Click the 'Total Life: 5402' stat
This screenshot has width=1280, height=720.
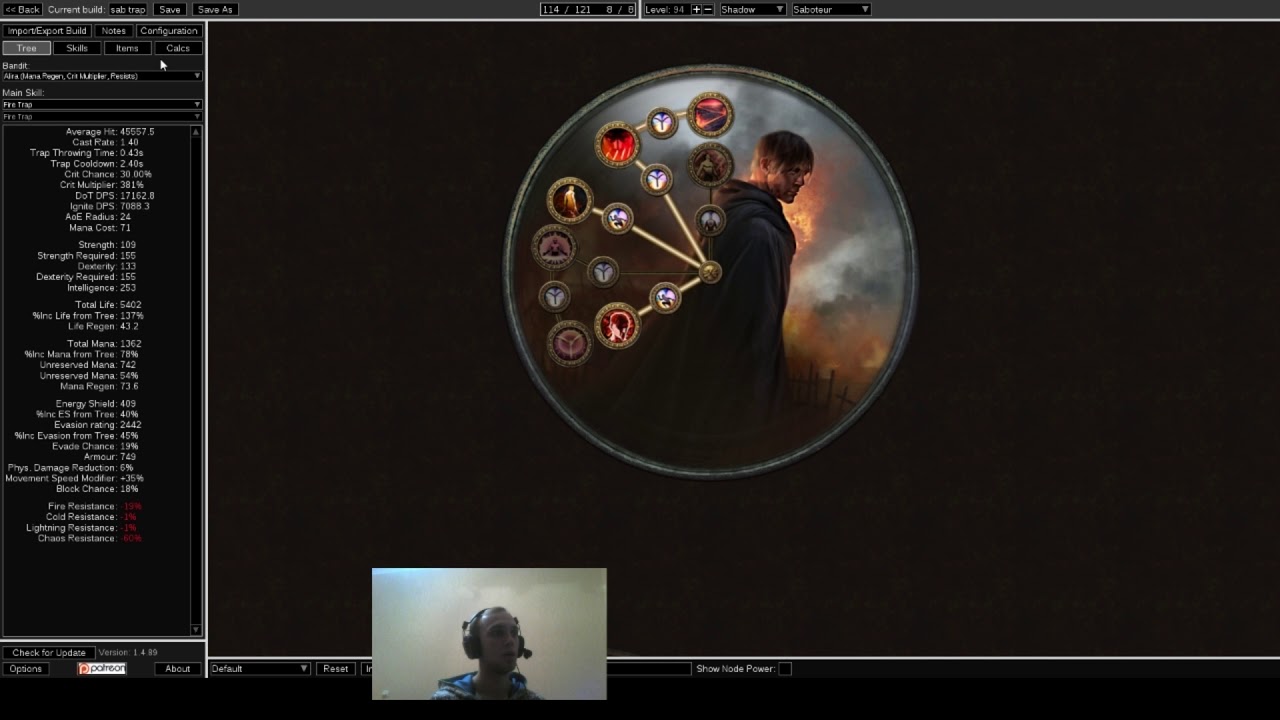pyautogui.click(x=108, y=304)
